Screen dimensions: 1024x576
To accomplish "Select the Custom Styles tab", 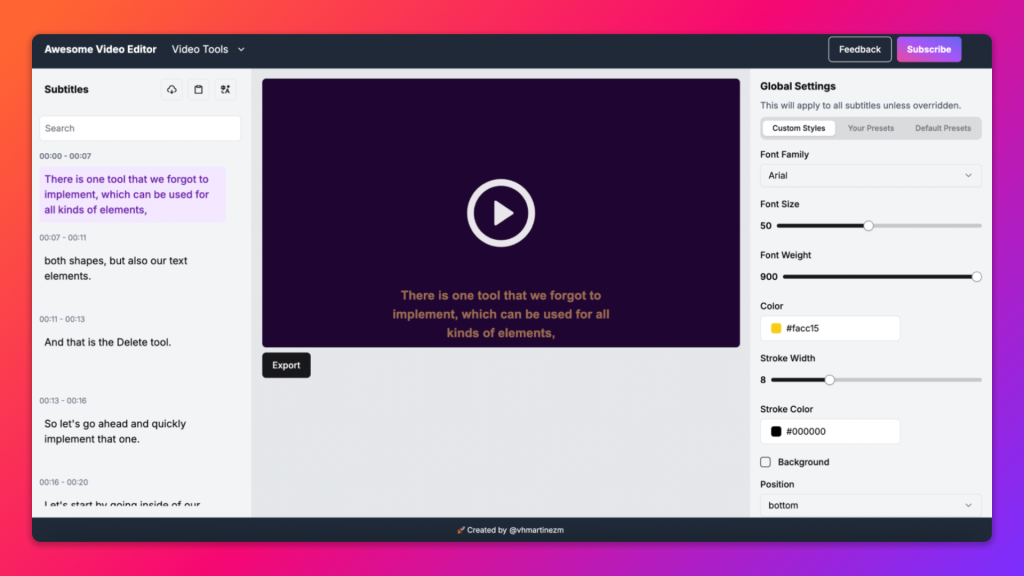I will point(798,128).
